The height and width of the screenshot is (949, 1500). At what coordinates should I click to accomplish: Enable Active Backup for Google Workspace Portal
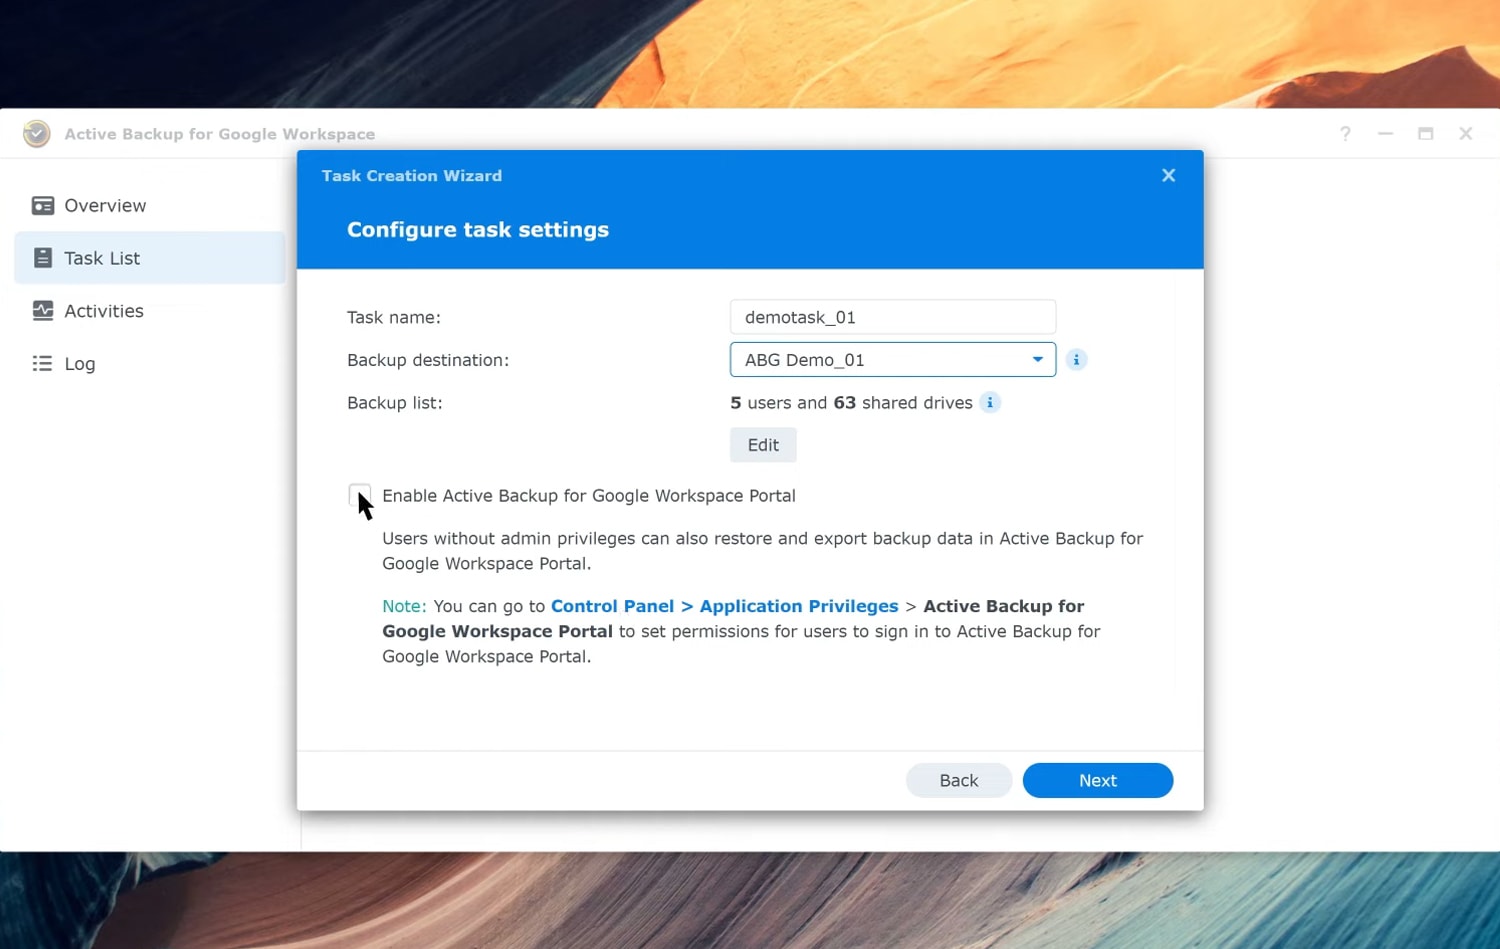(359, 495)
